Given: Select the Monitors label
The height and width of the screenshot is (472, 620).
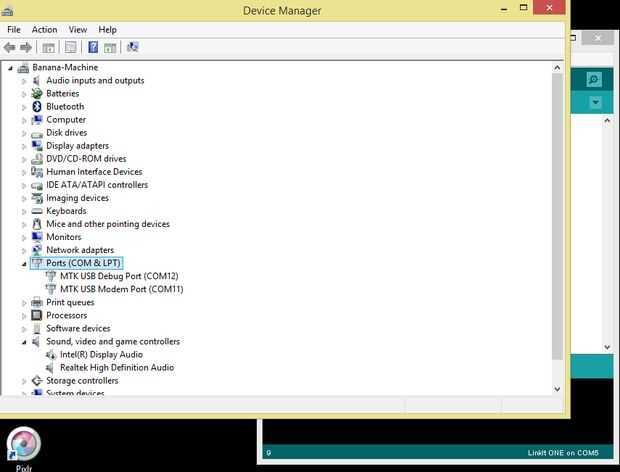Looking at the screenshot, I should coord(64,237).
